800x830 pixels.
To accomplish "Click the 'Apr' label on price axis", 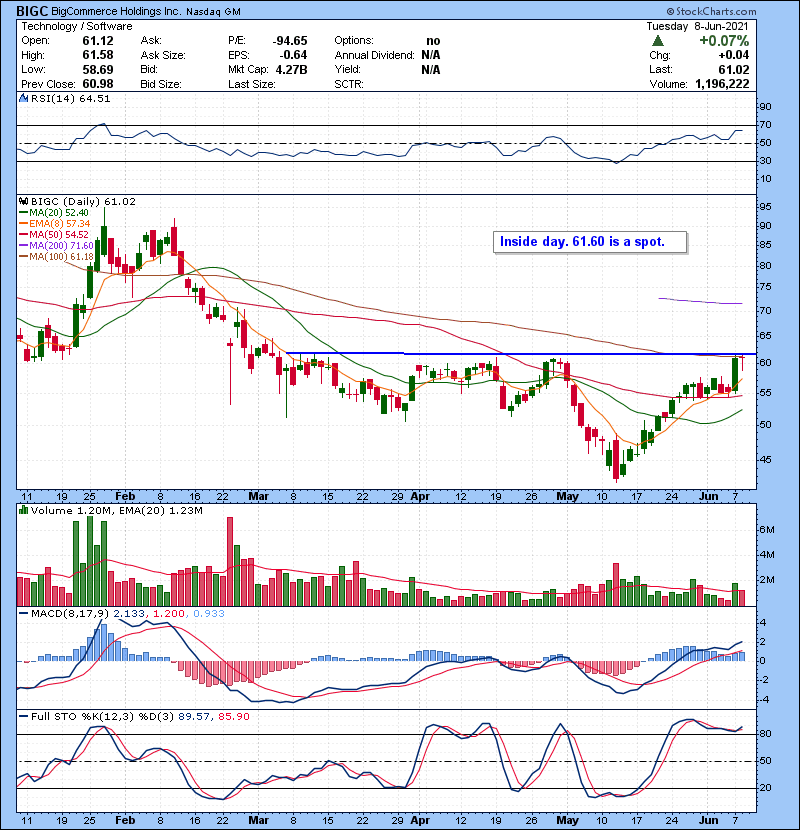I will 420,496.
